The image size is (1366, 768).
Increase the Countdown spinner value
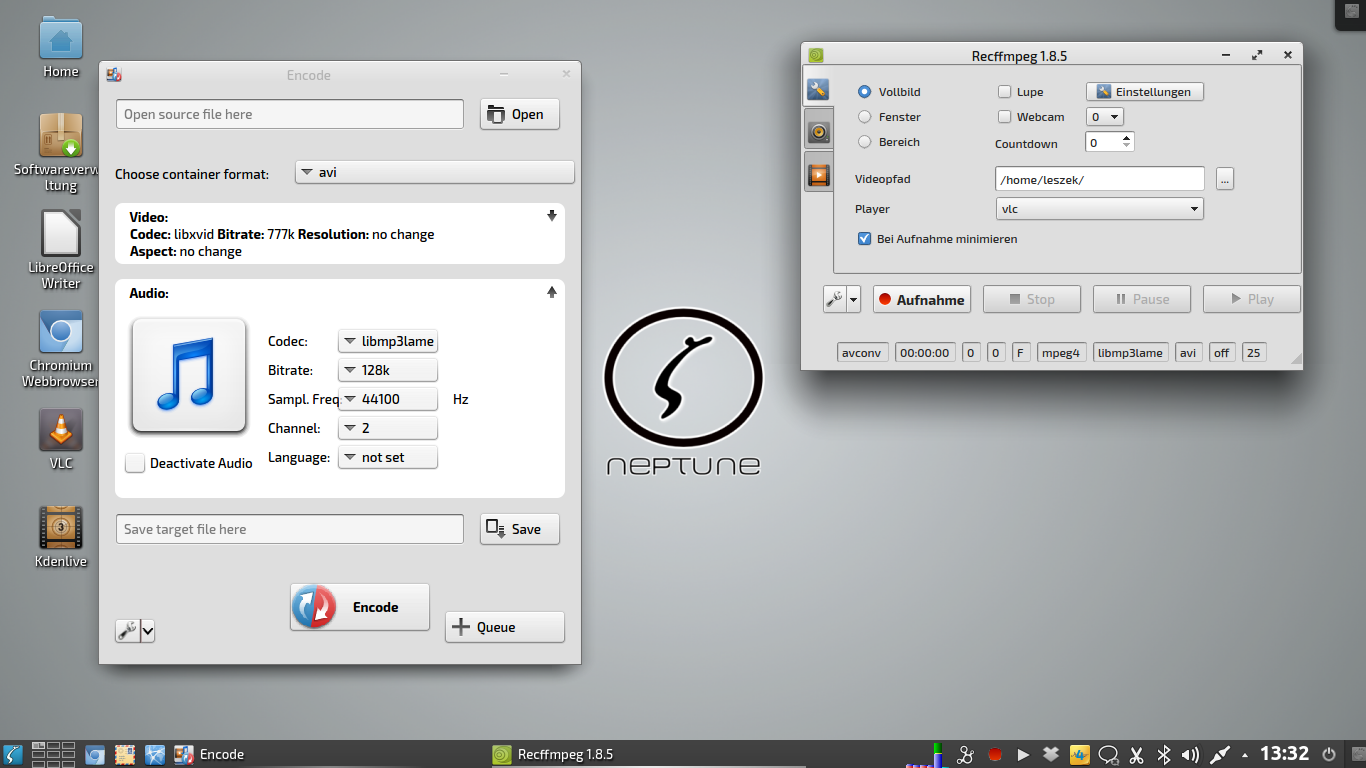(1127, 138)
